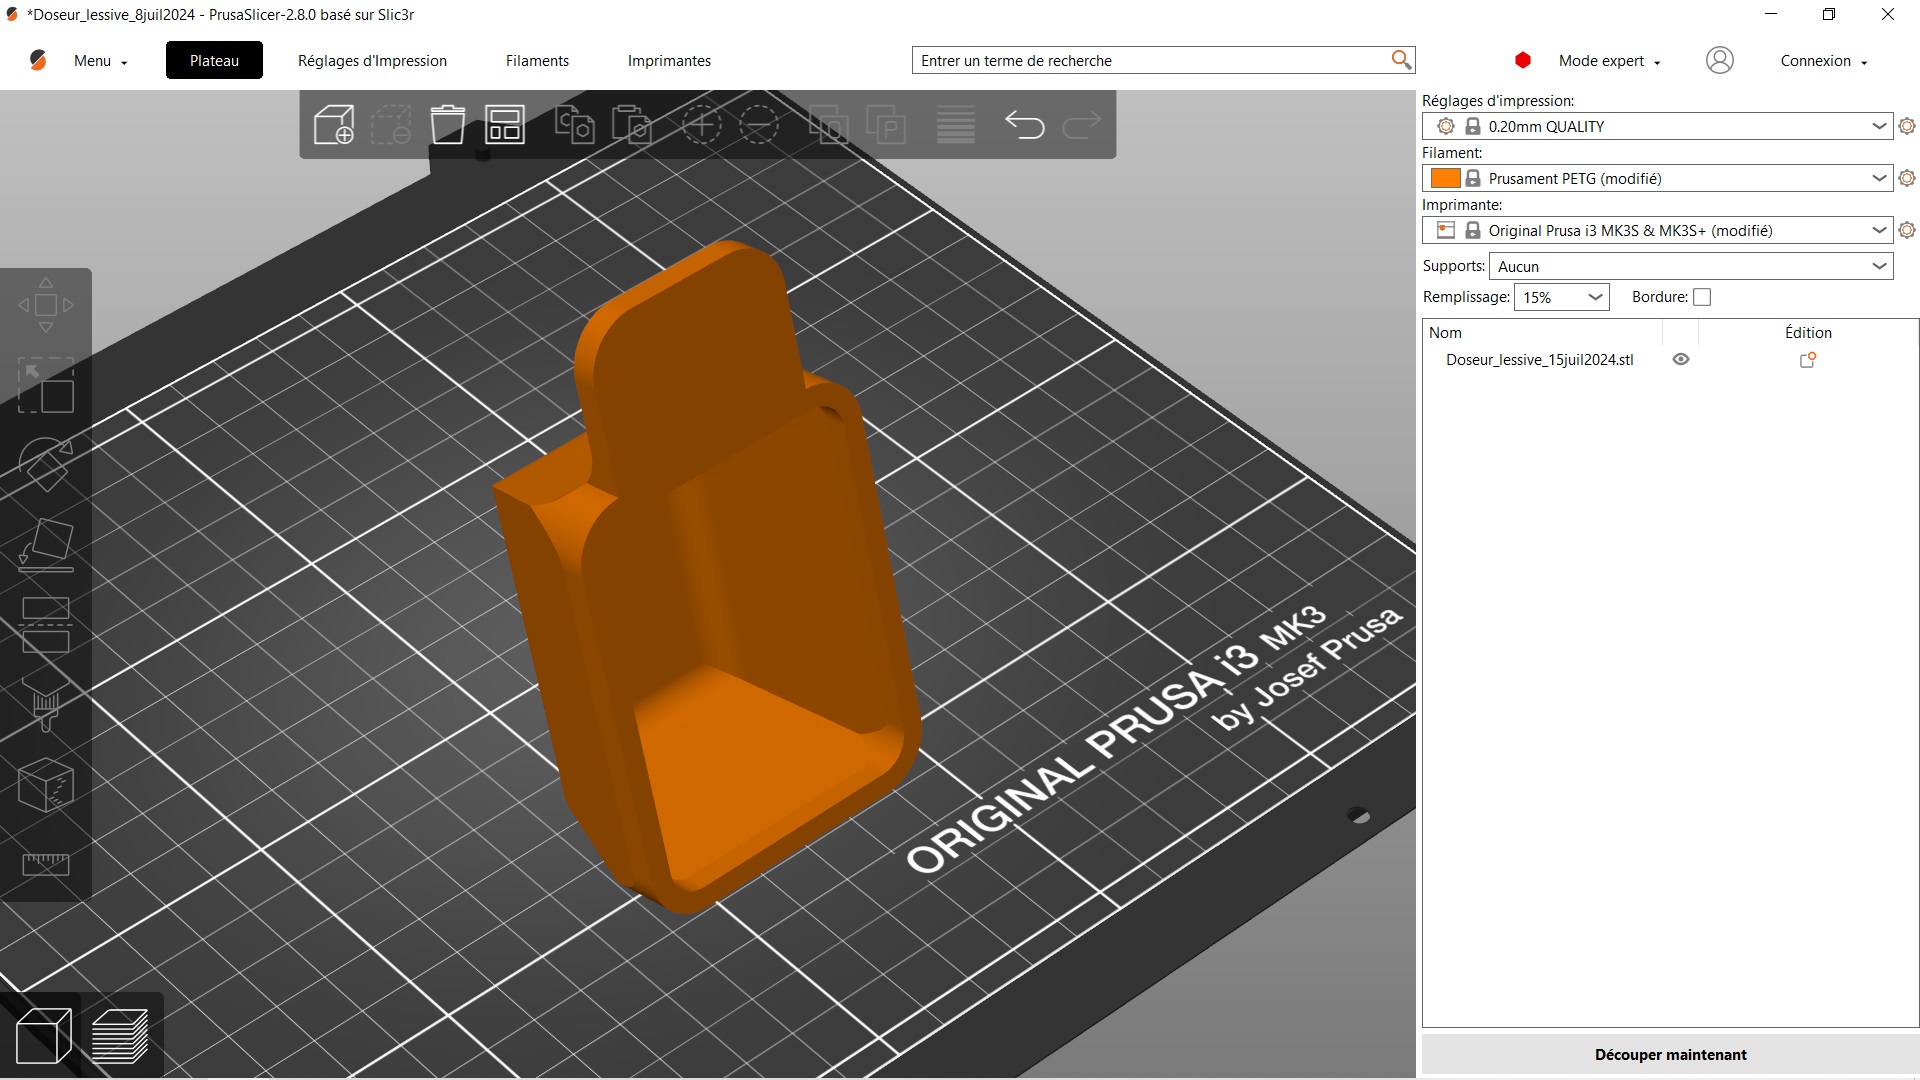
Task: Click the Undo arrow icon
Action: [1024, 125]
